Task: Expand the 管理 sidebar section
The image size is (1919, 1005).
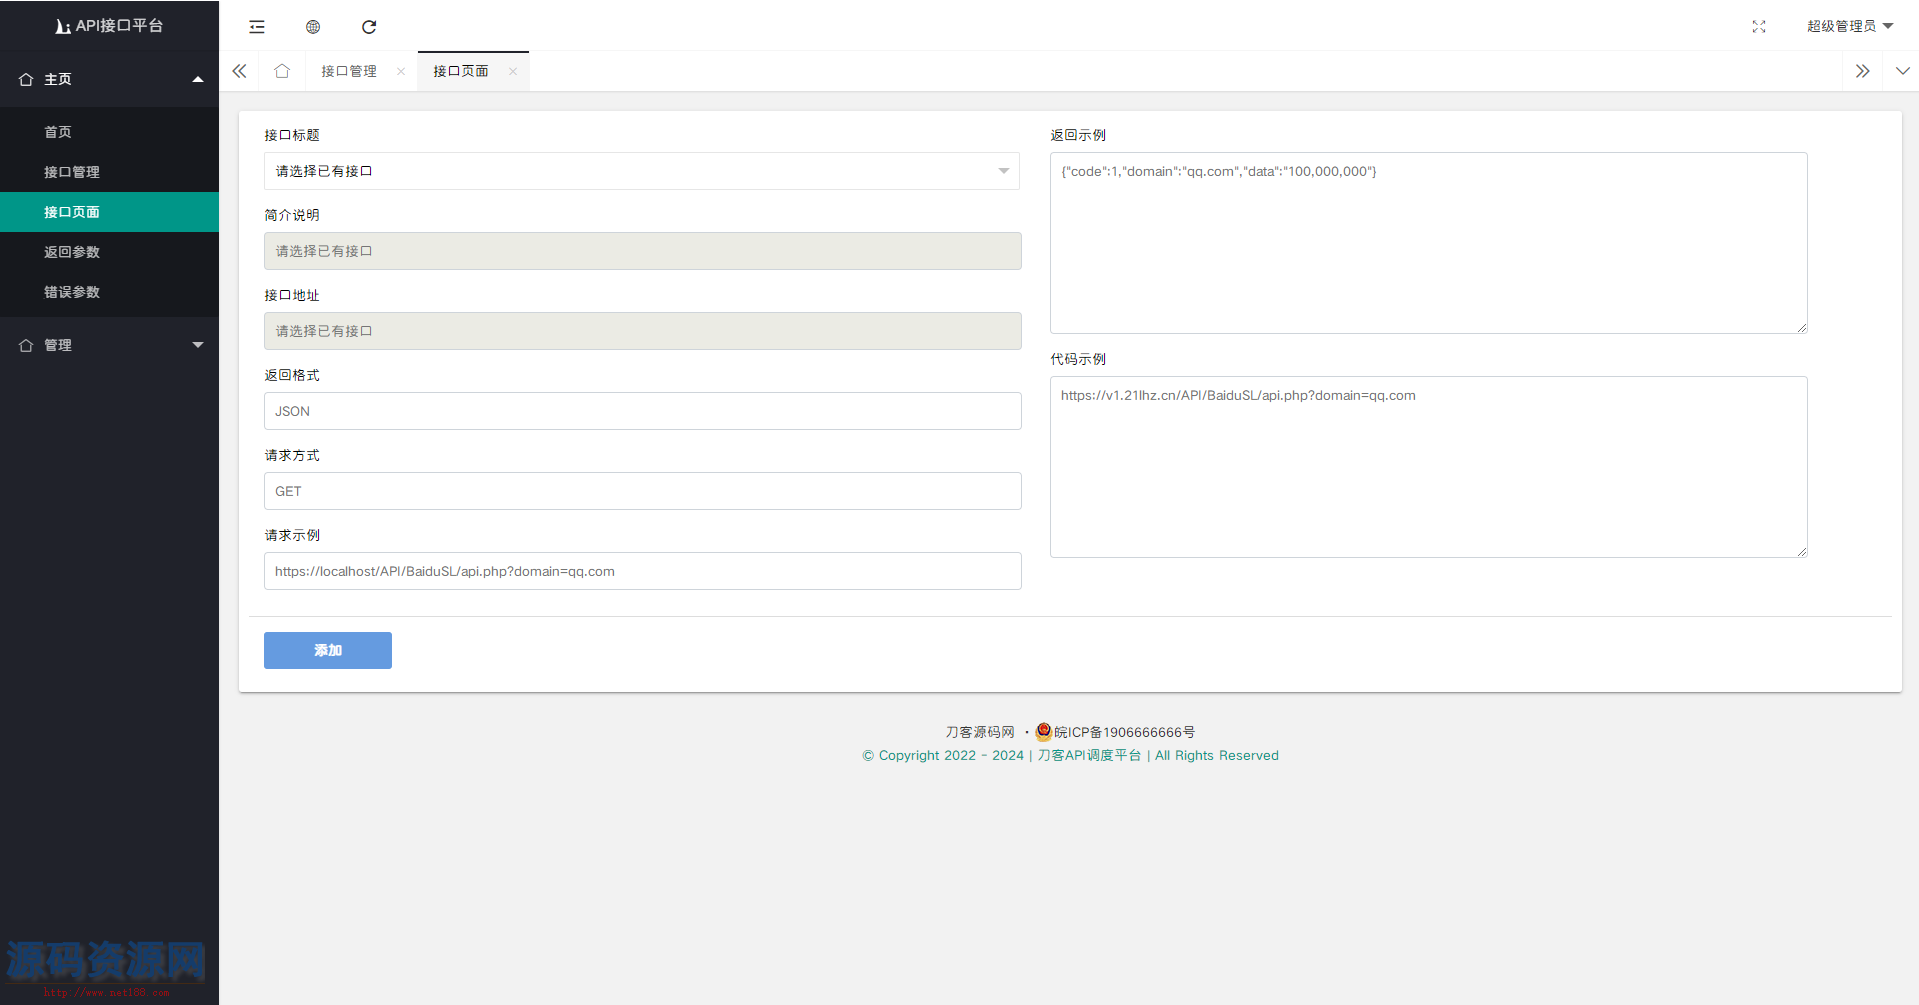Action: click(110, 345)
